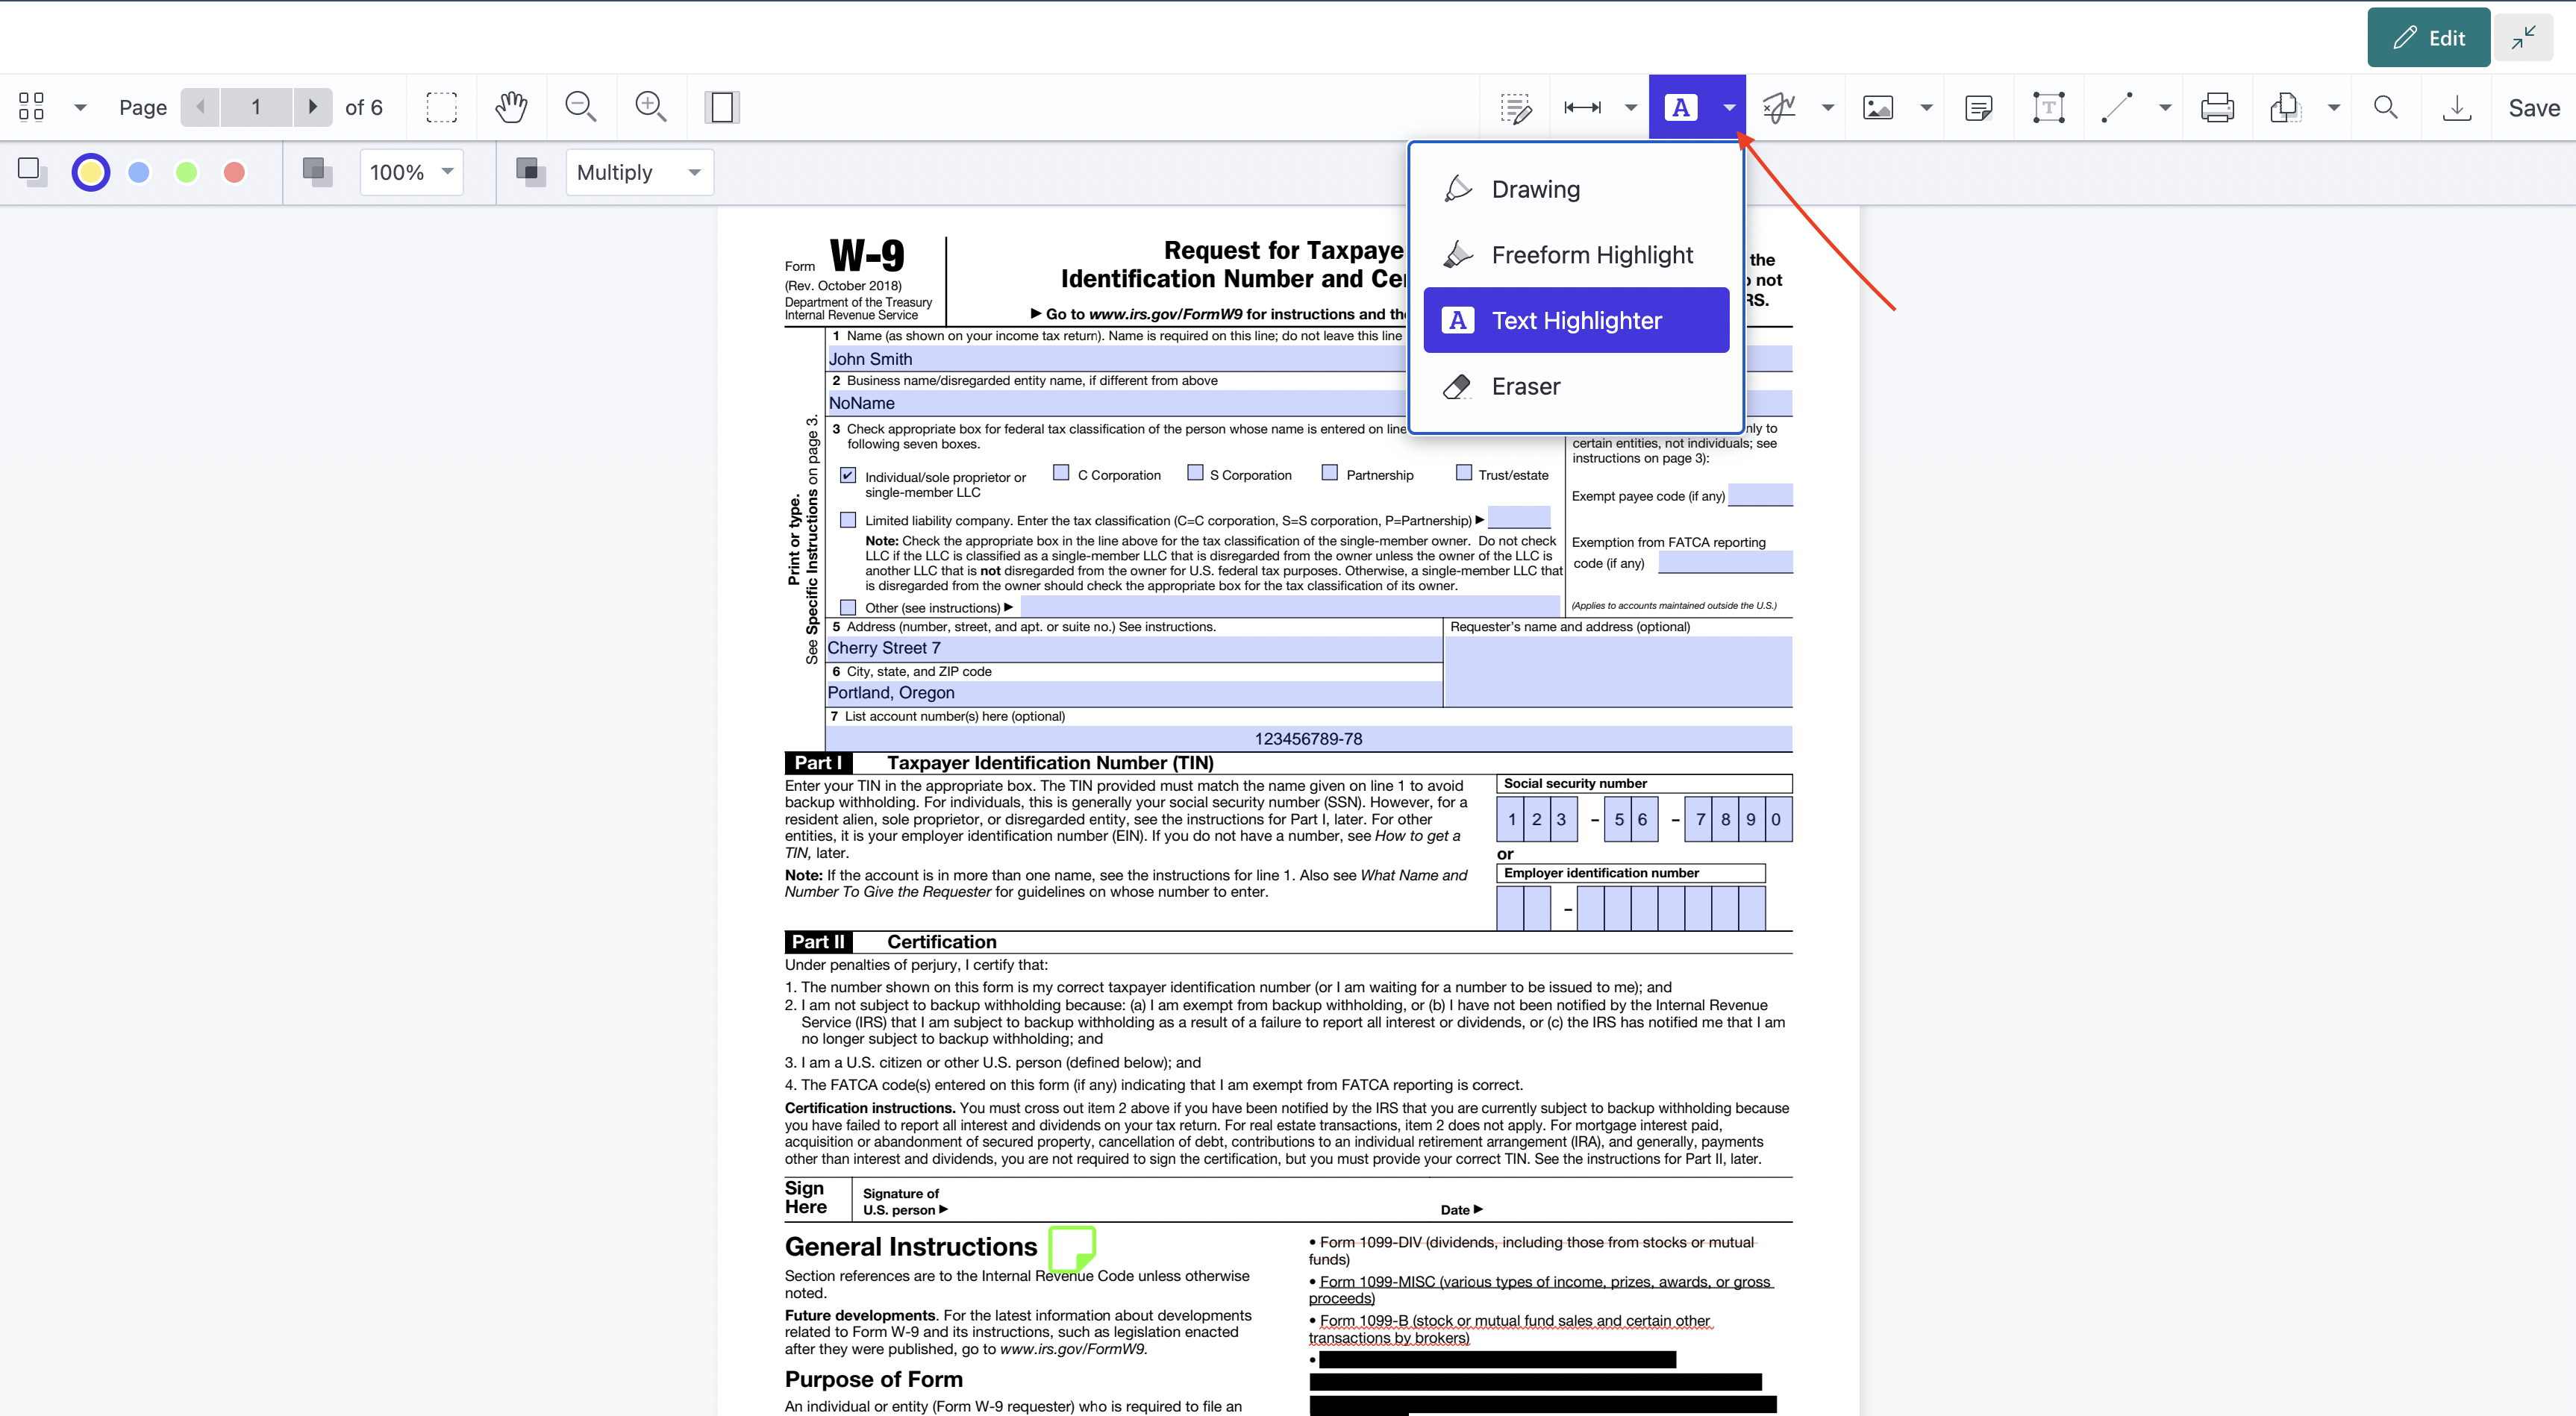Open the page thumbnails dropdown arrow

[x=80, y=107]
